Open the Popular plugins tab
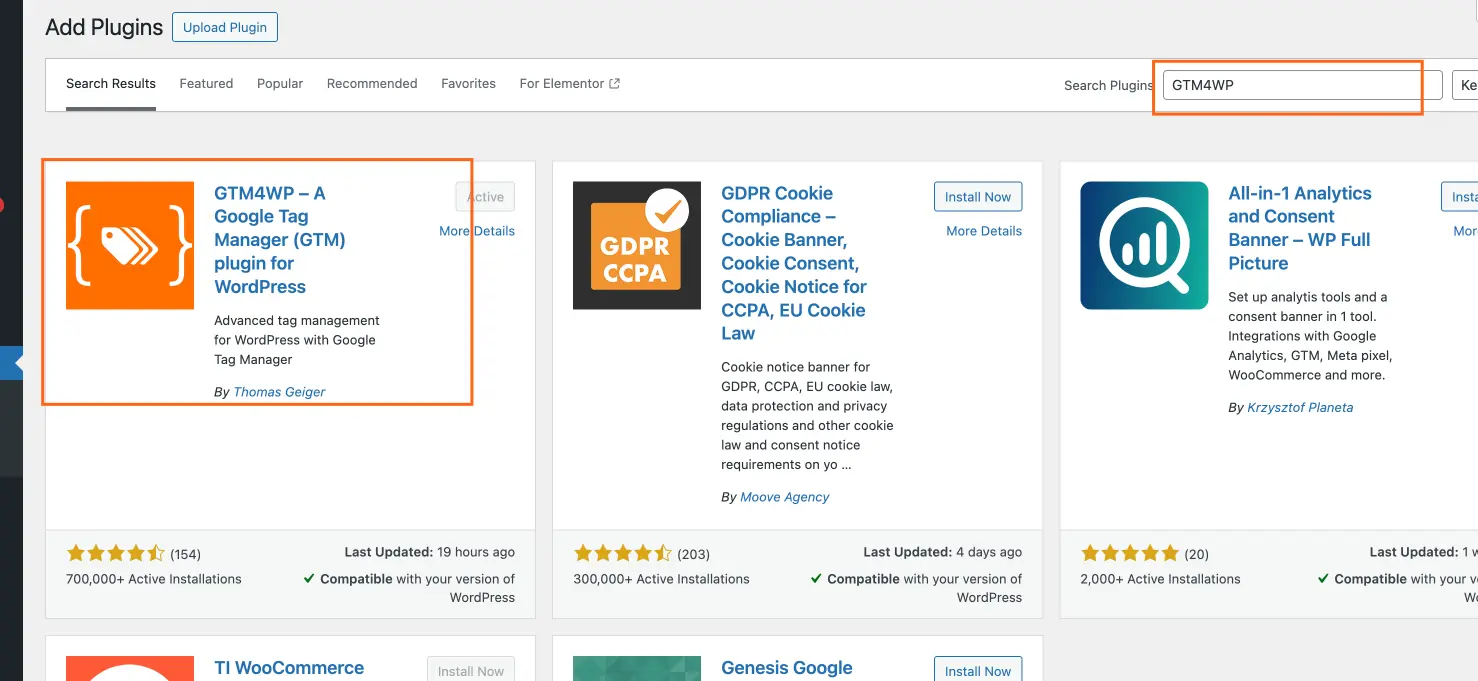 280,84
